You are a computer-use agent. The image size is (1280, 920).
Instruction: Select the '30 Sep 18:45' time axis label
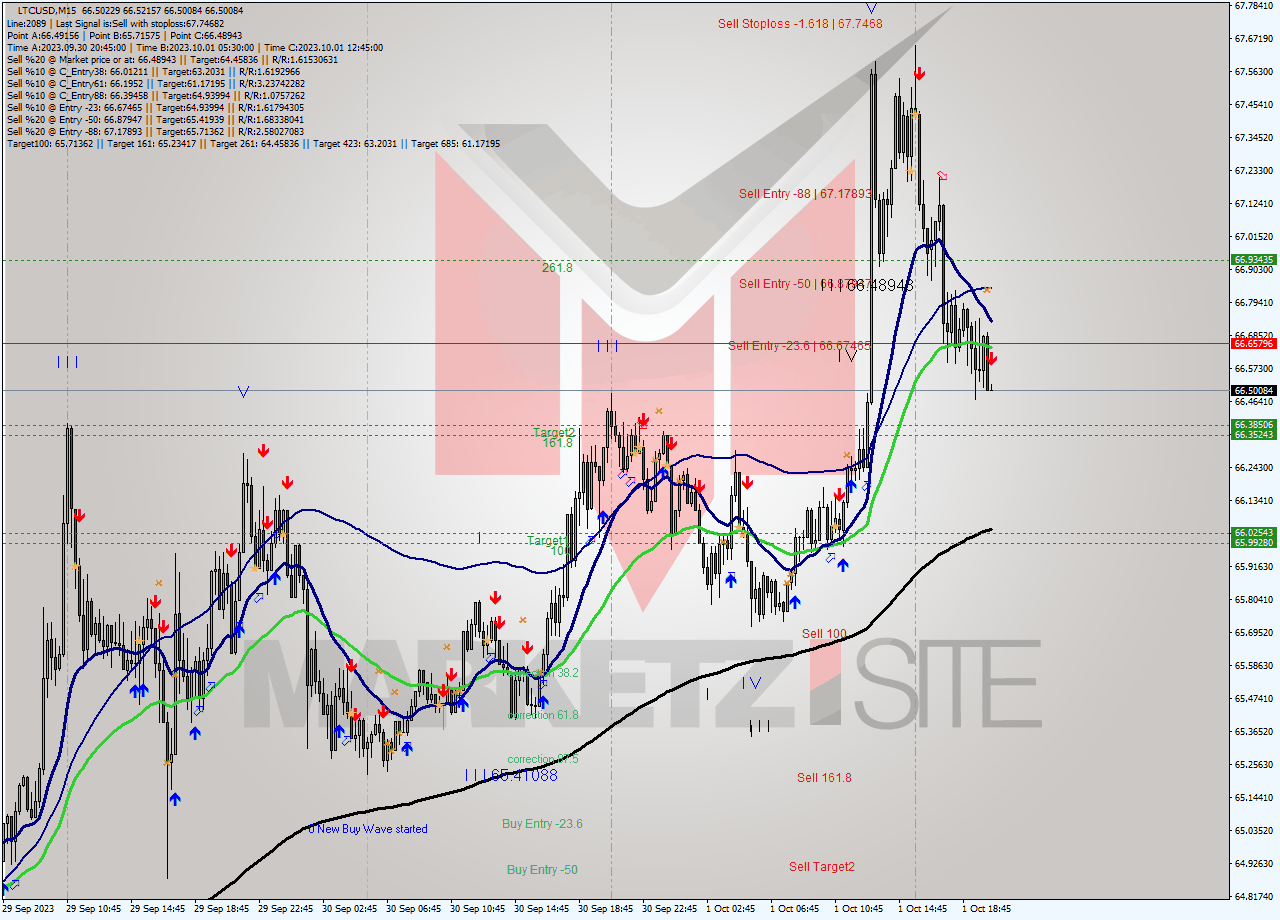pyautogui.click(x=606, y=909)
